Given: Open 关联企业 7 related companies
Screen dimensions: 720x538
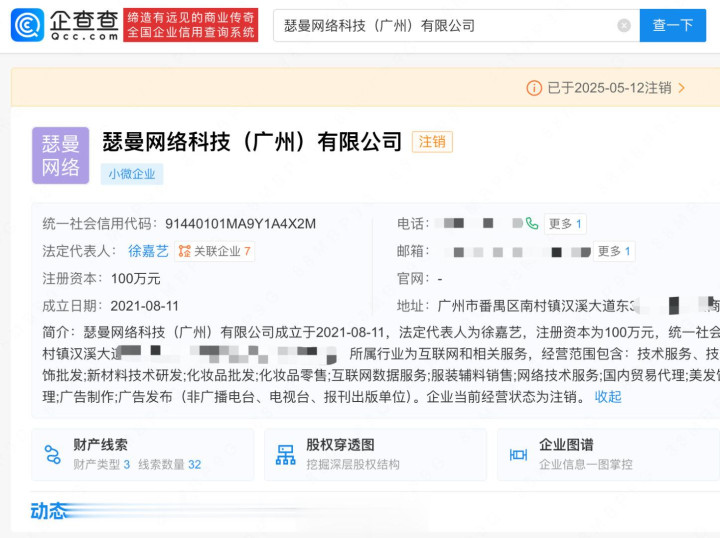Looking at the screenshot, I should tap(214, 251).
